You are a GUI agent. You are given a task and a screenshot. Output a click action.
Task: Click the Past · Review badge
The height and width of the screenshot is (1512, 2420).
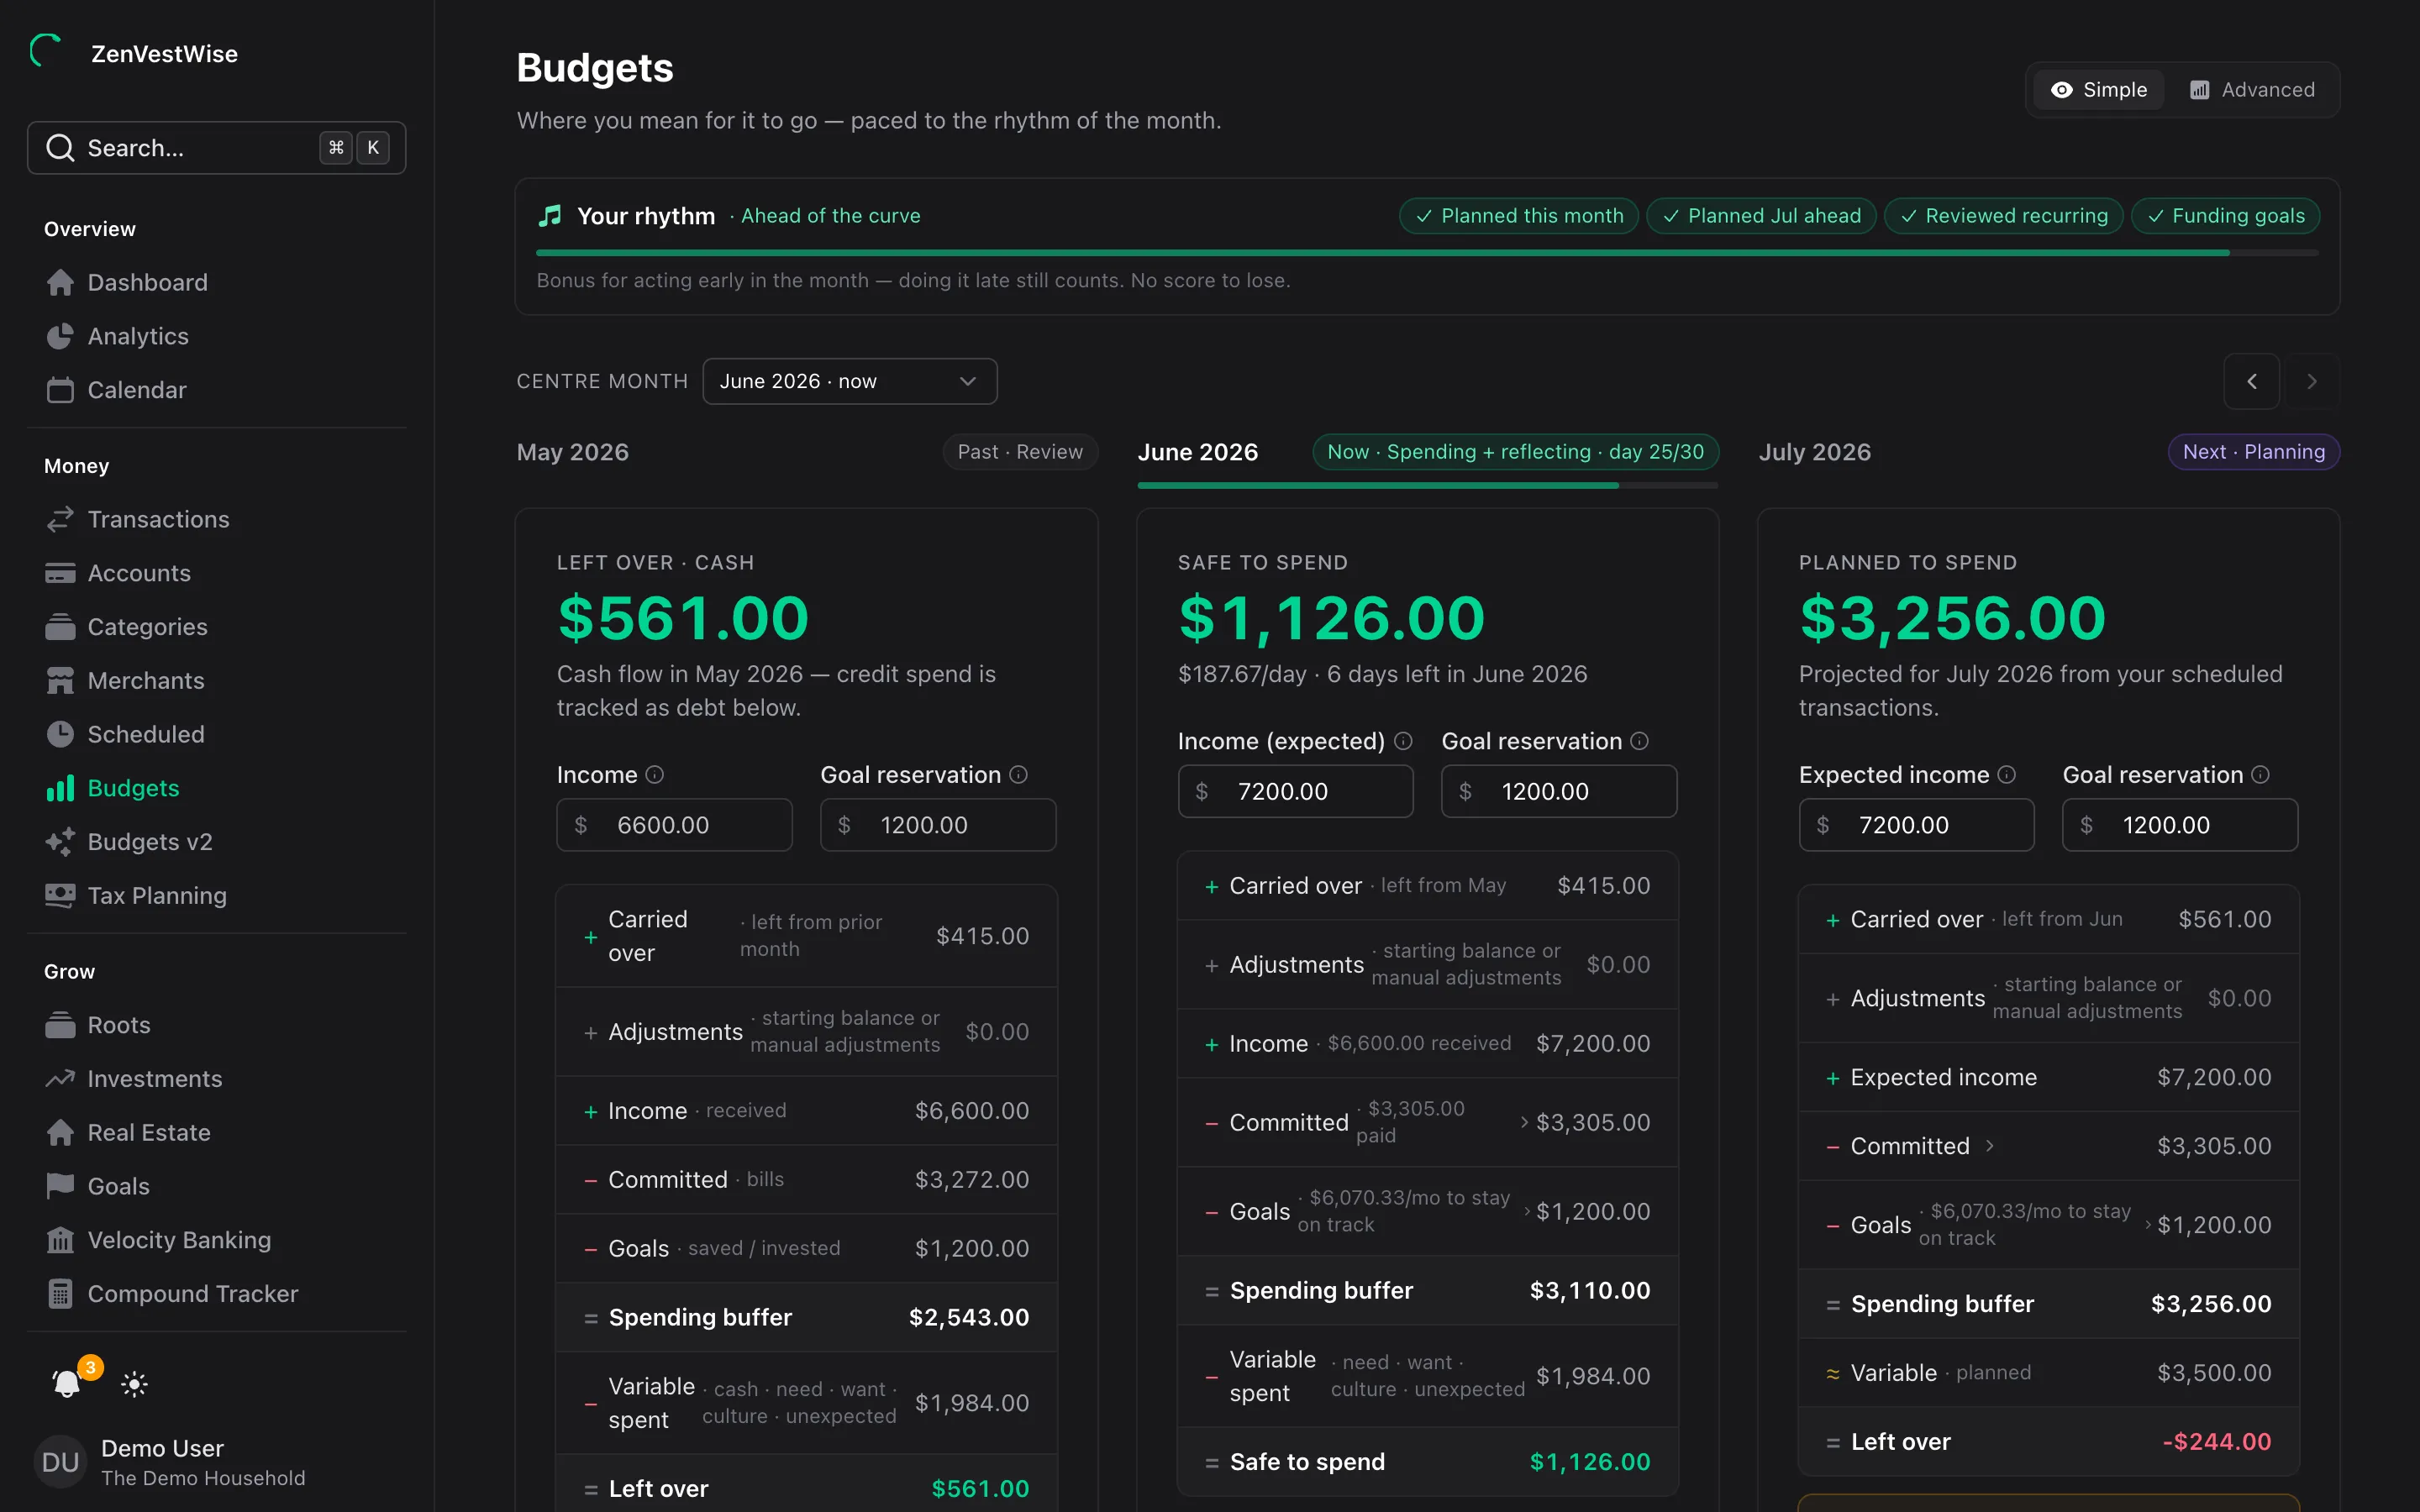[1020, 452]
